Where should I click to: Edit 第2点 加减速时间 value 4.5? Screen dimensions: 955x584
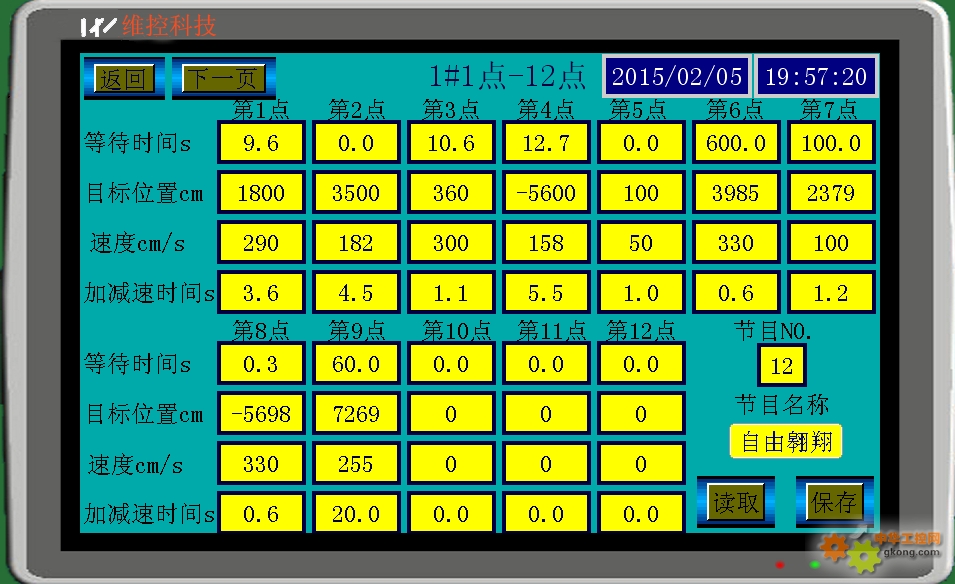coord(356,292)
